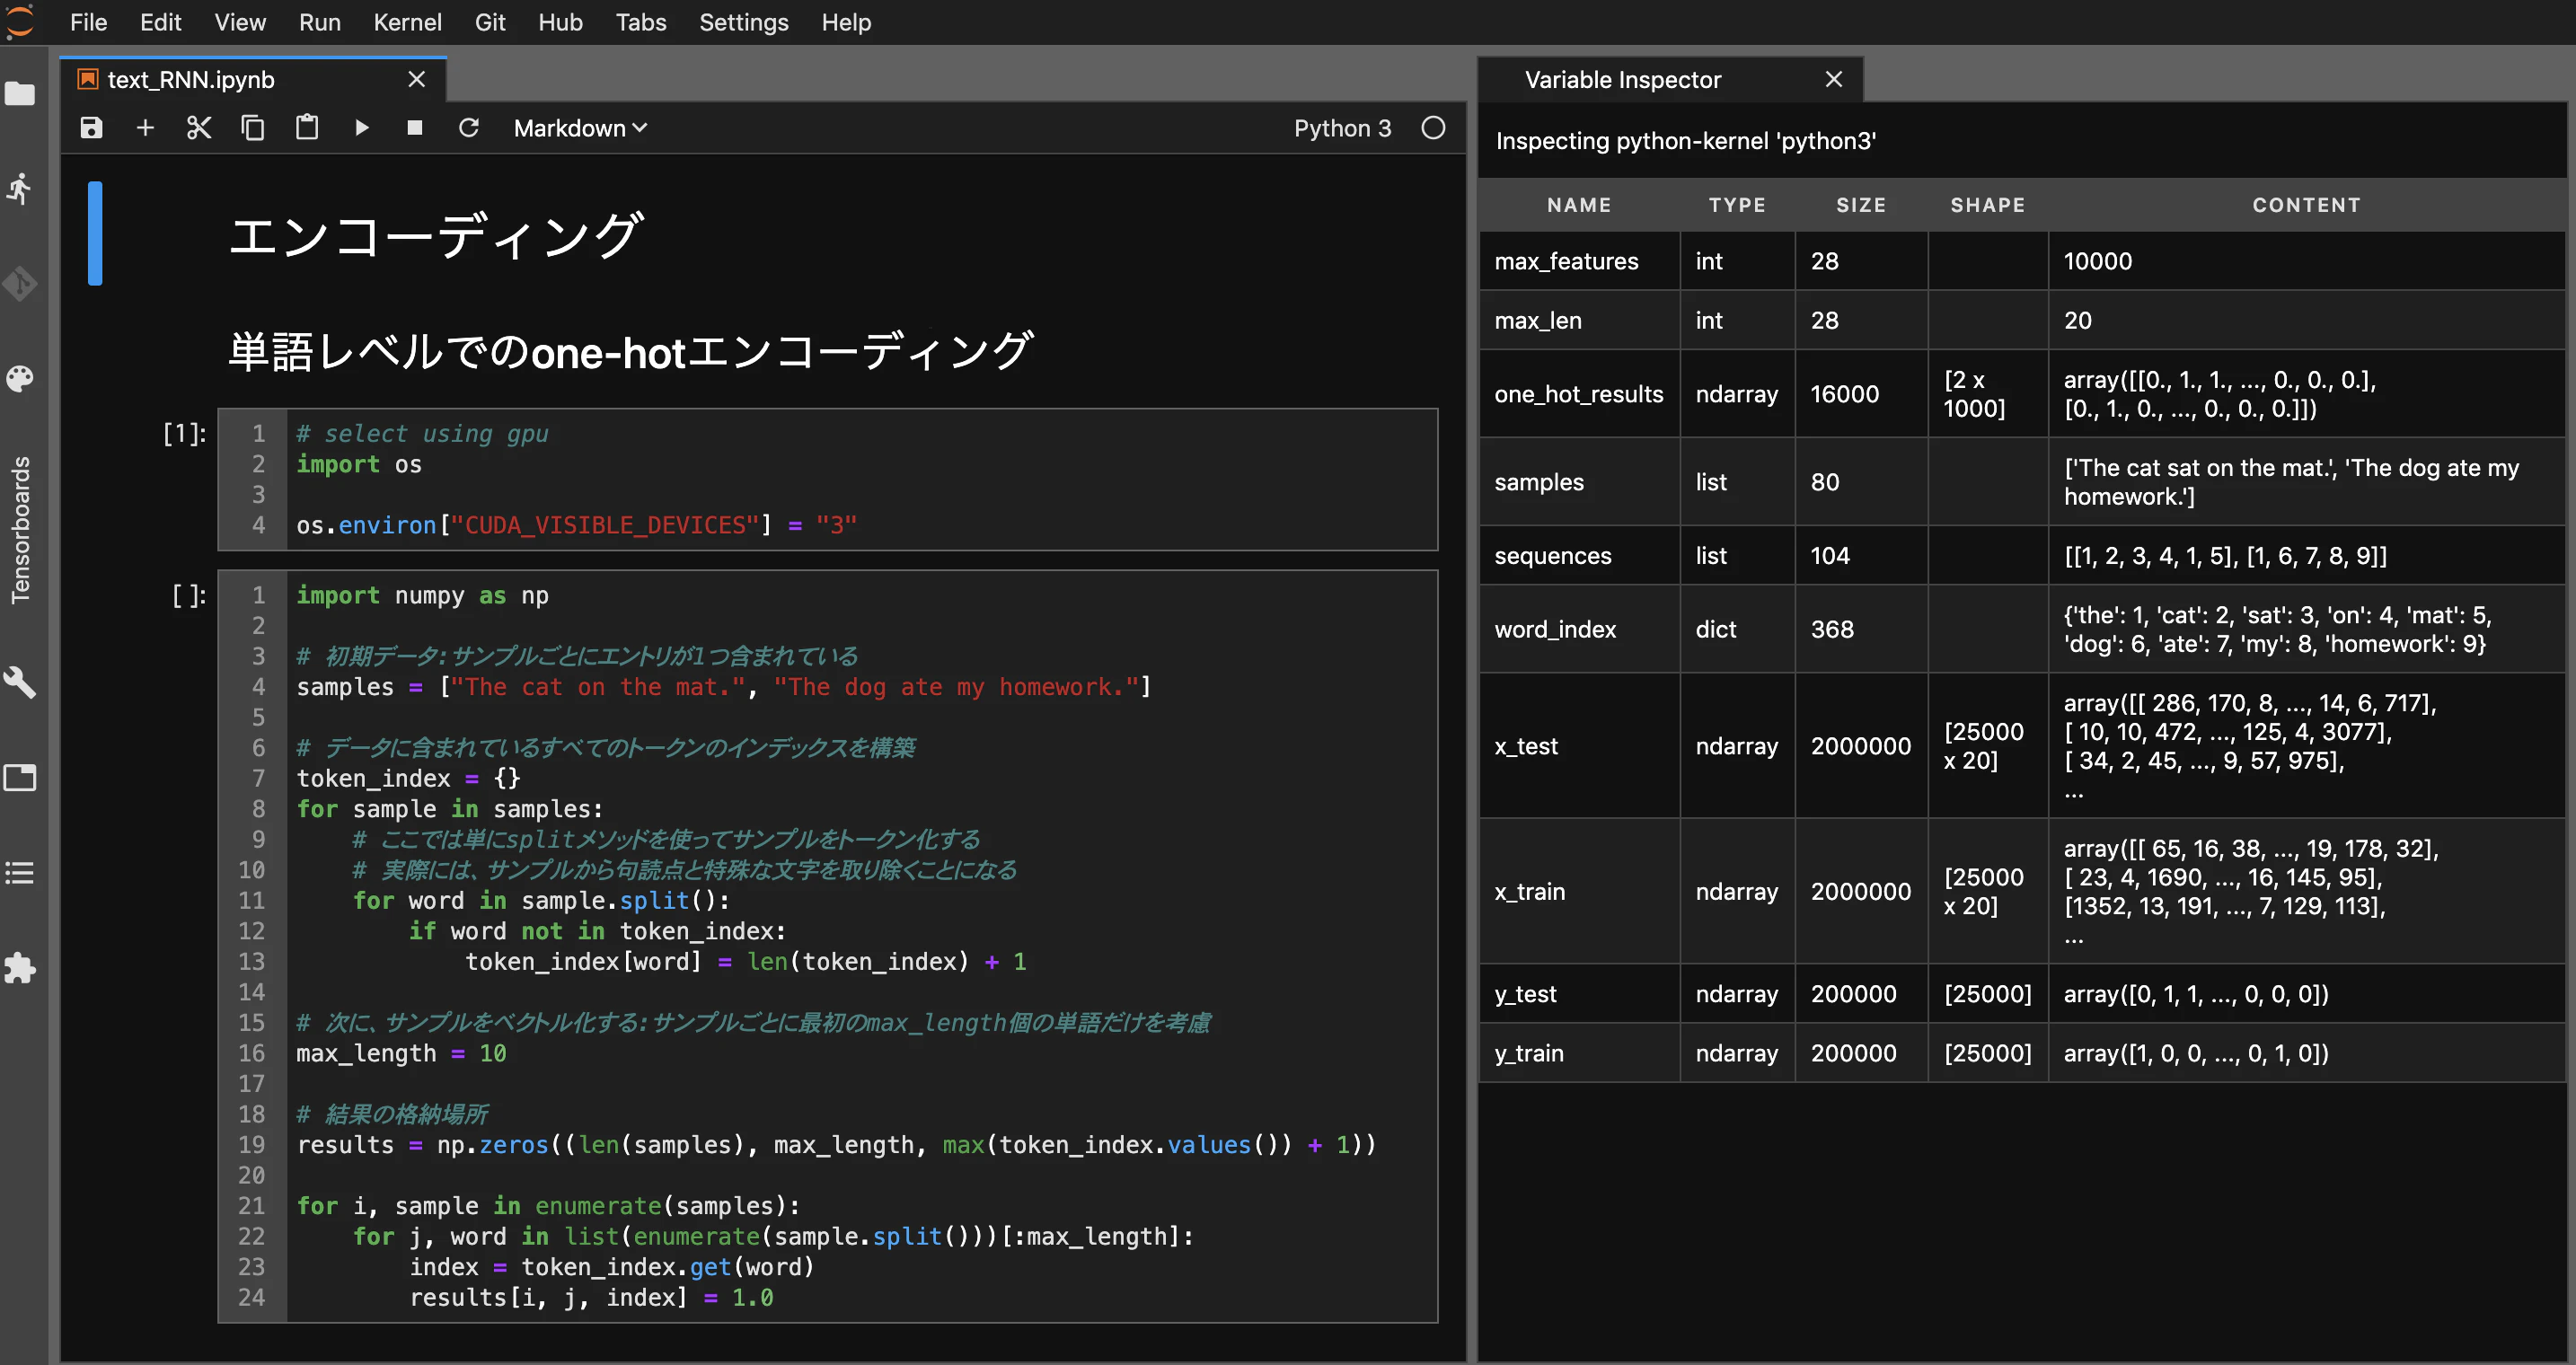Screen dimensions: 2576x1365
Task: Click the NAME column header
Action: 1579,205
